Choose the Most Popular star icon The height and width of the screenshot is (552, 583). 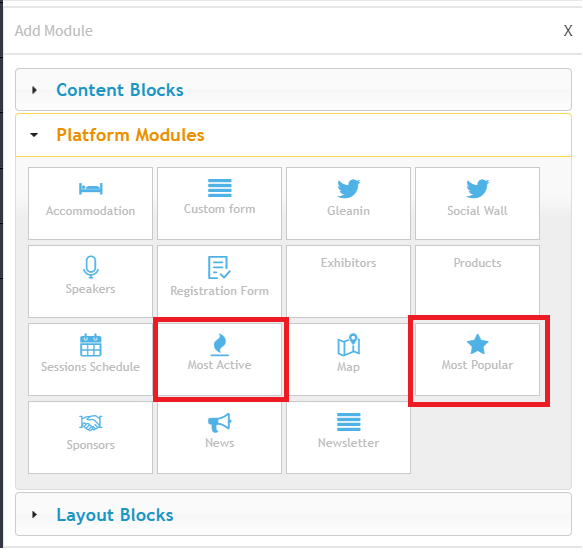tap(477, 344)
